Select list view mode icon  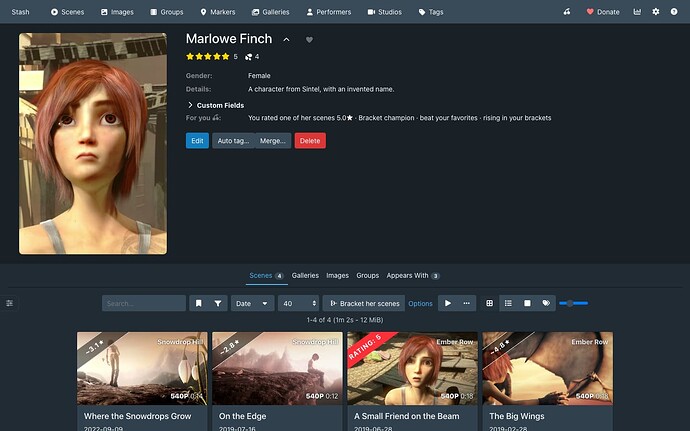[508, 303]
